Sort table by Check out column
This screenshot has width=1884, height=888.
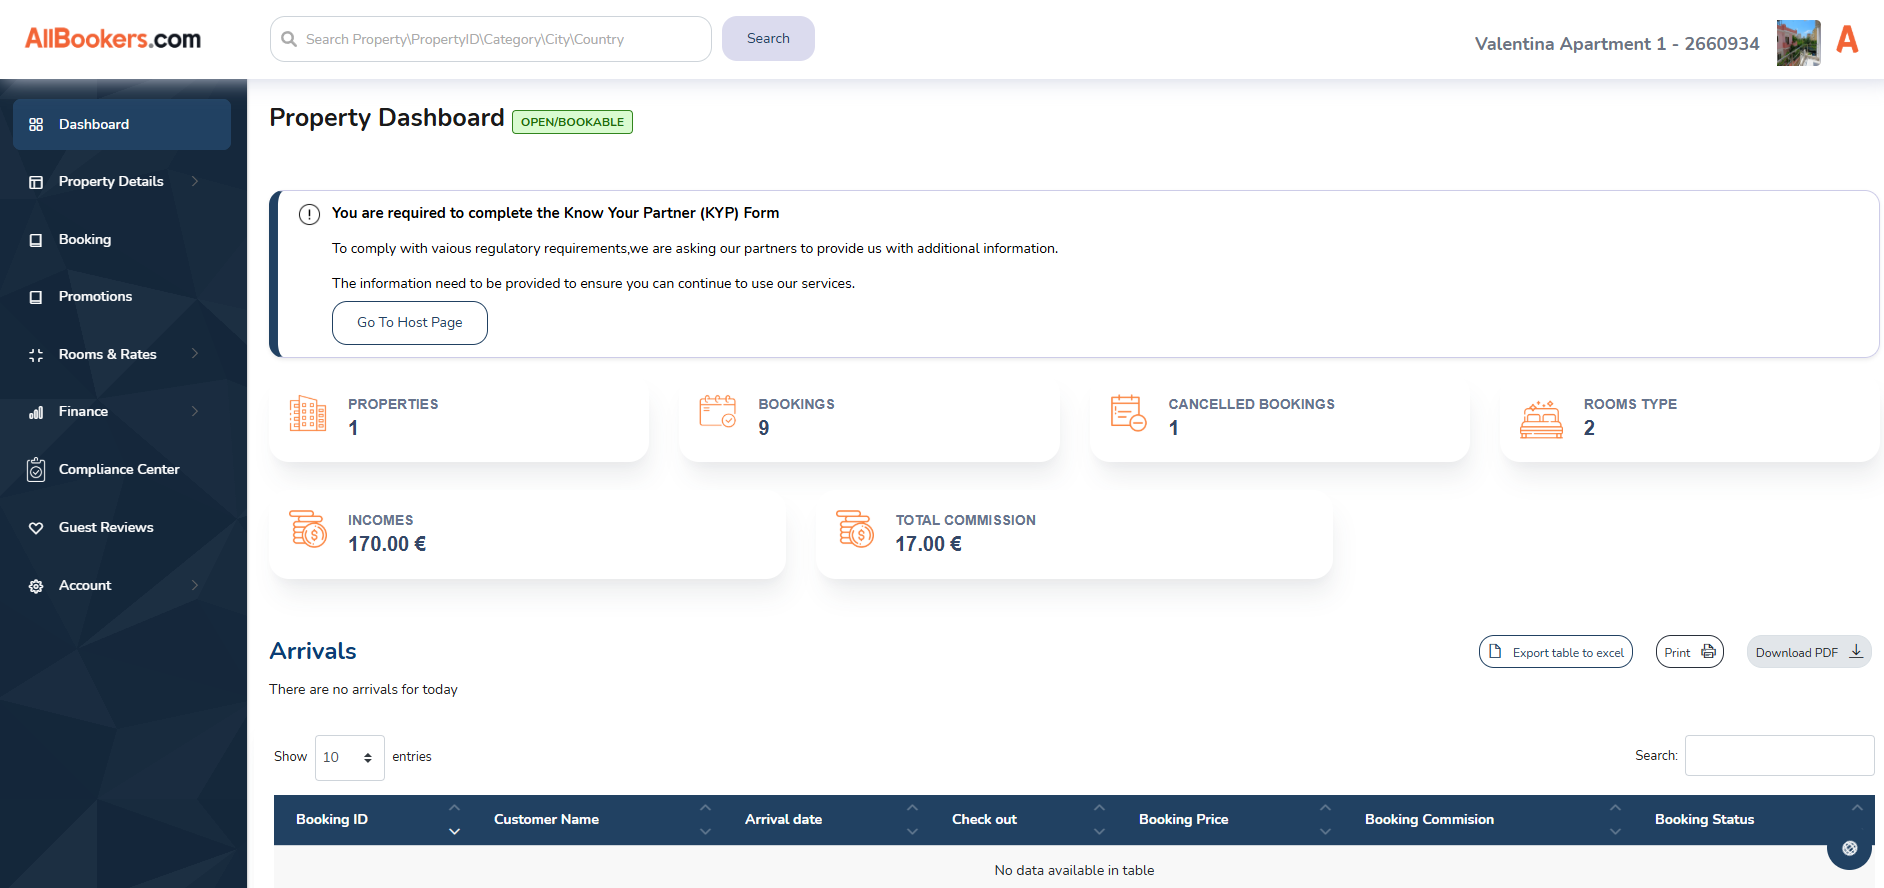[1024, 820]
